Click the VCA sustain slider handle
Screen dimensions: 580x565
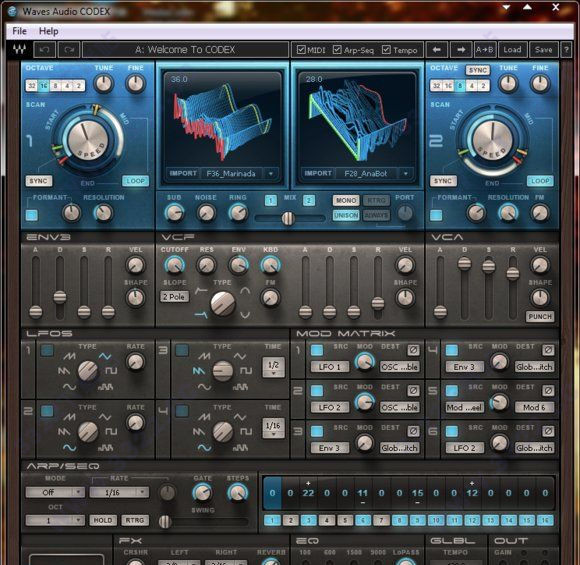point(489,266)
